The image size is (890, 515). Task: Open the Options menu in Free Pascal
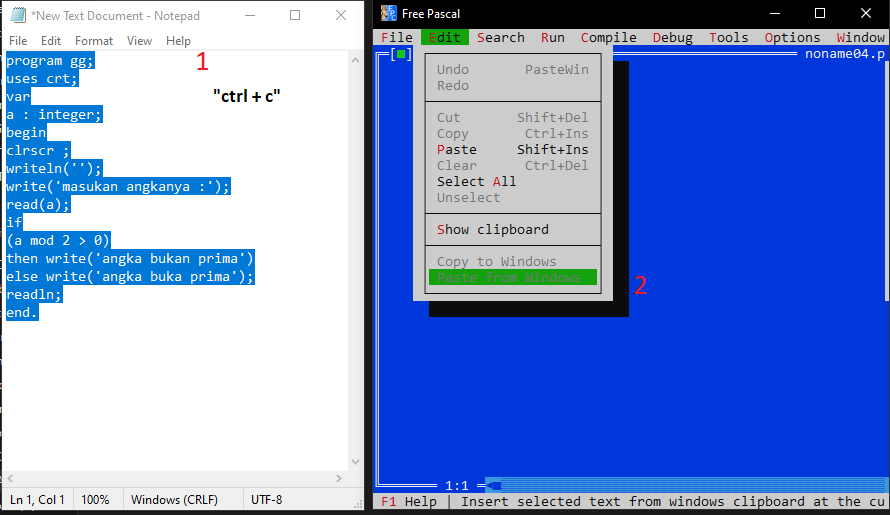(792, 37)
